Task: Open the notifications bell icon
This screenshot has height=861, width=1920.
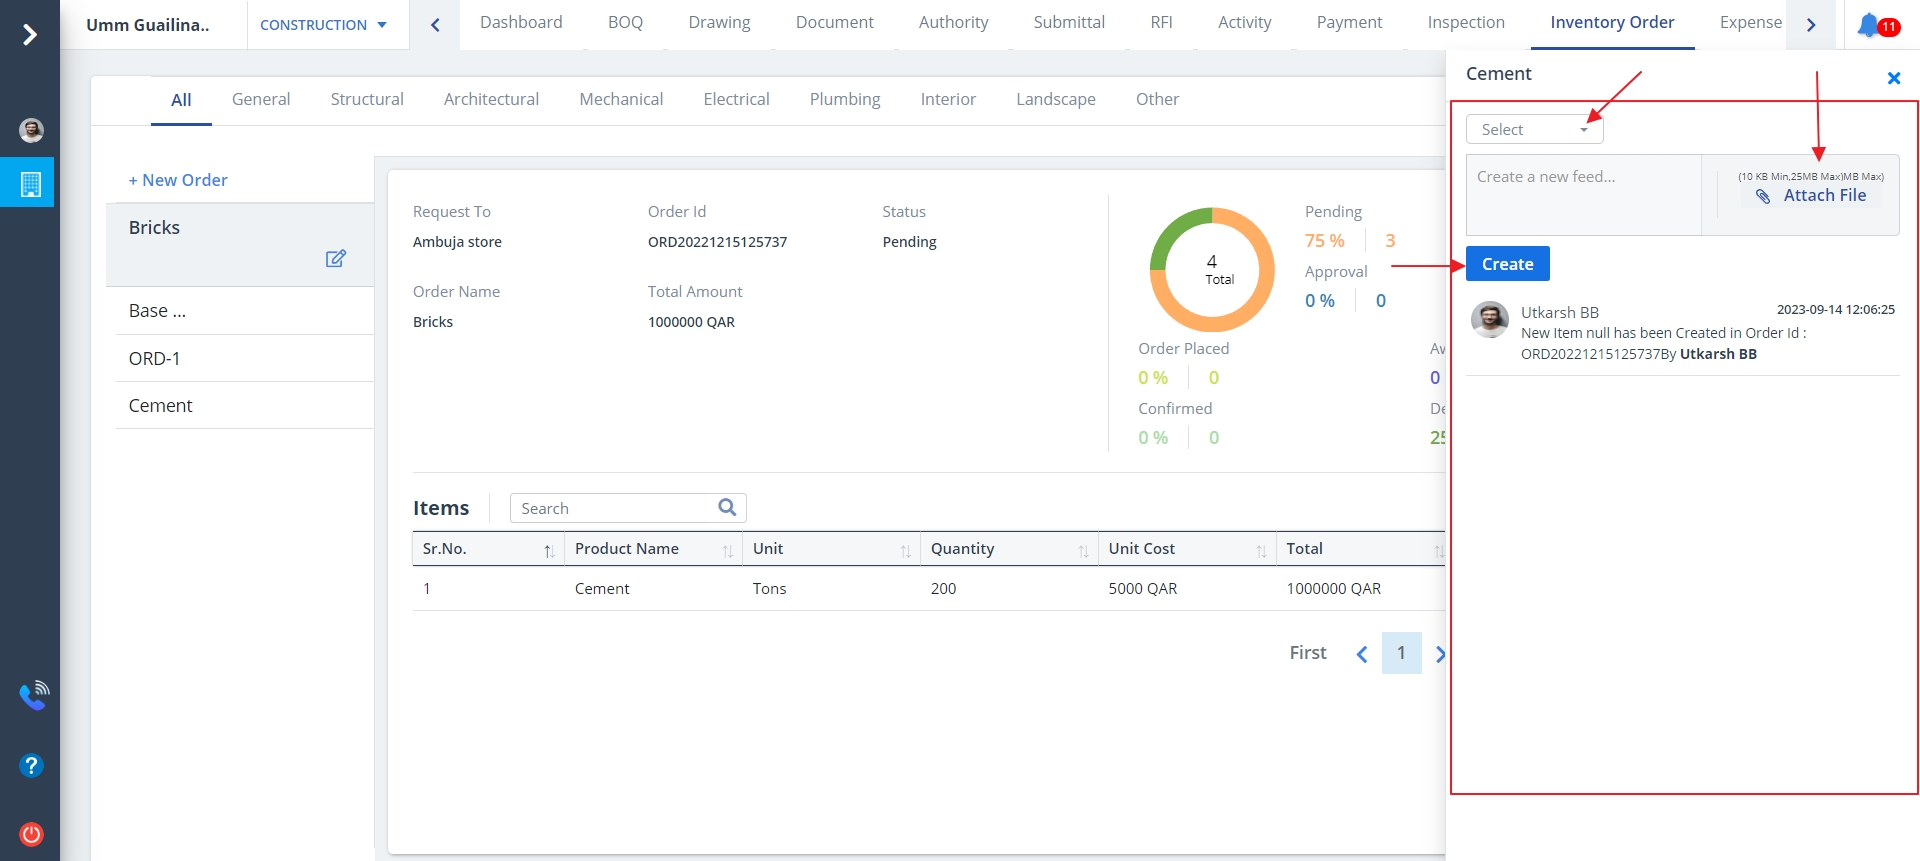Action: (1868, 25)
